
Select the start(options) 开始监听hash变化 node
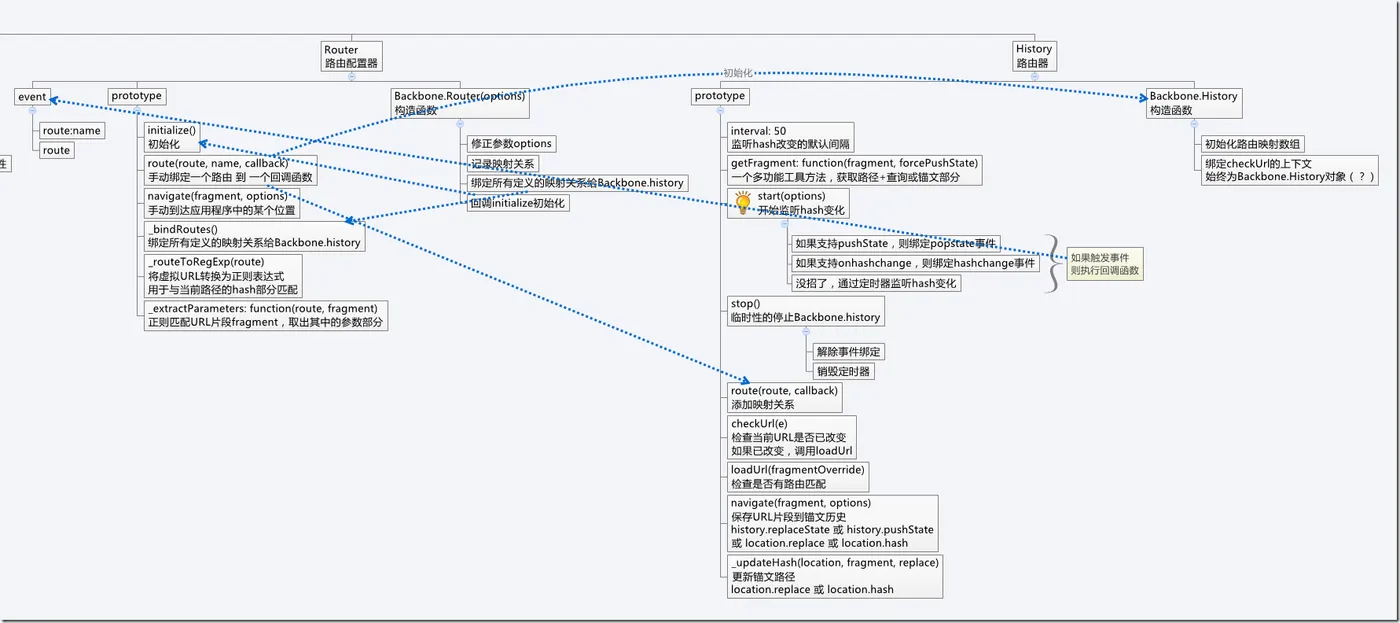[789, 203]
